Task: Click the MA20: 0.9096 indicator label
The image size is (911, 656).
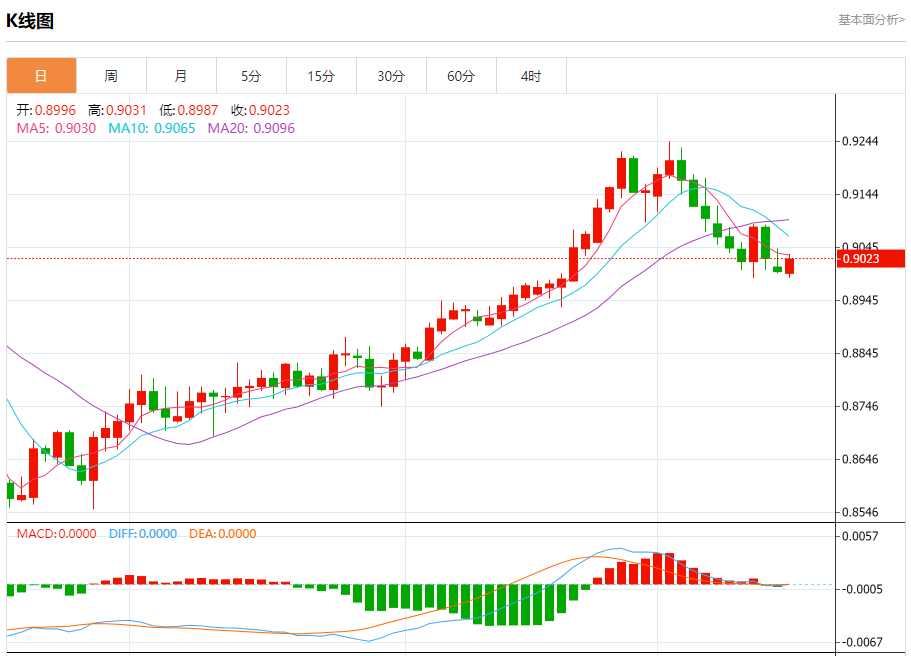Action: (251, 128)
